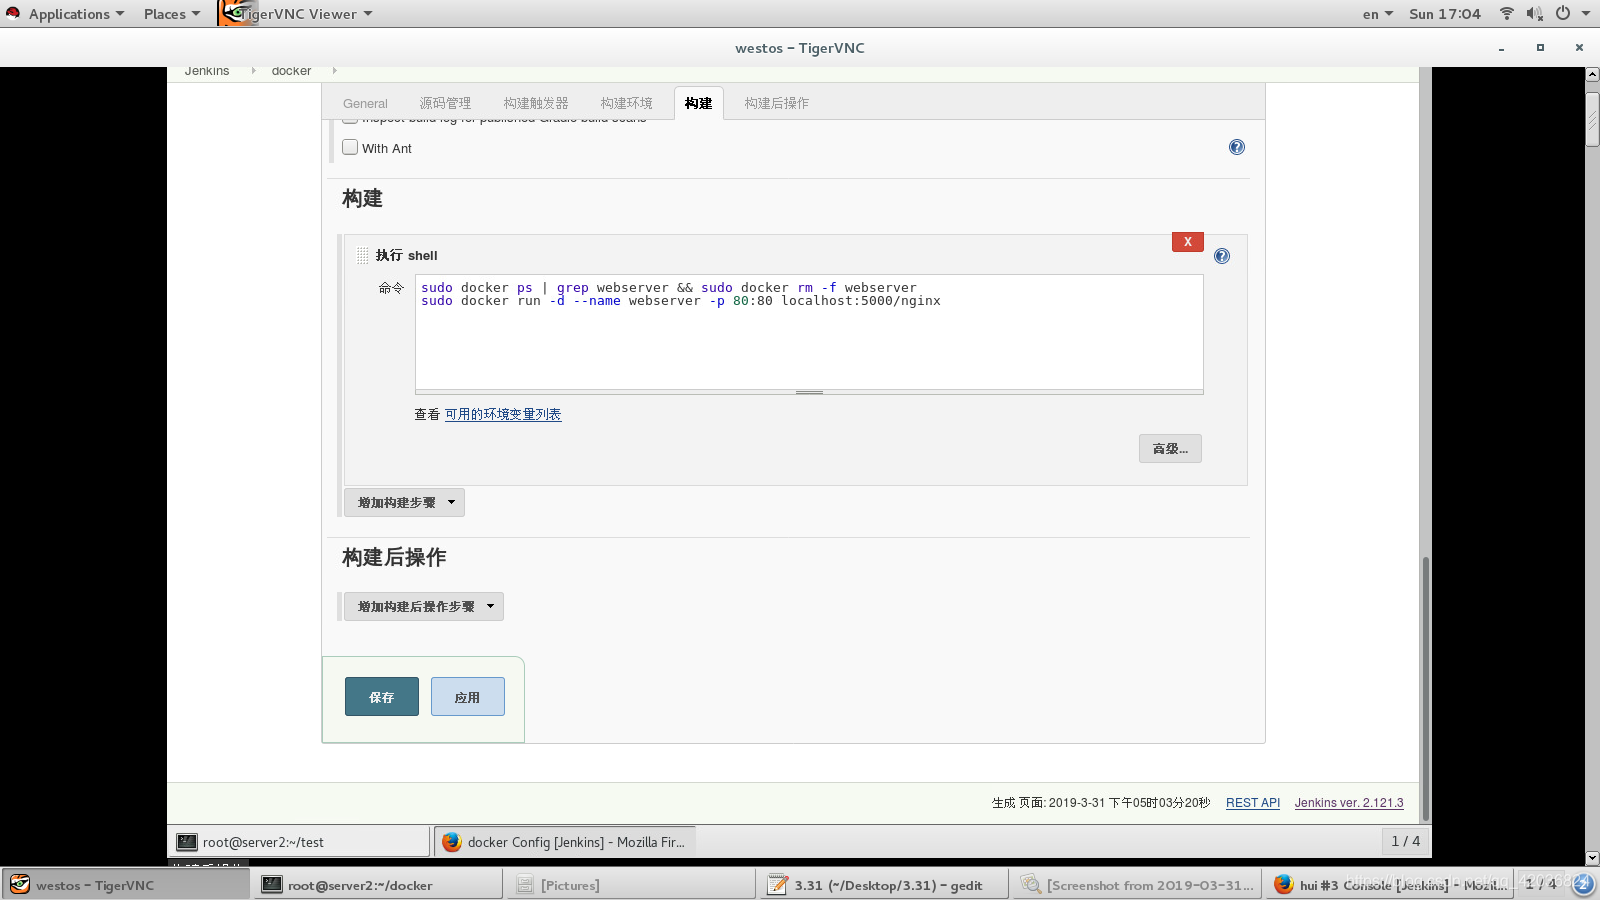
Task: Click the VNC scrollbar down arrow
Action: (x=1592, y=858)
